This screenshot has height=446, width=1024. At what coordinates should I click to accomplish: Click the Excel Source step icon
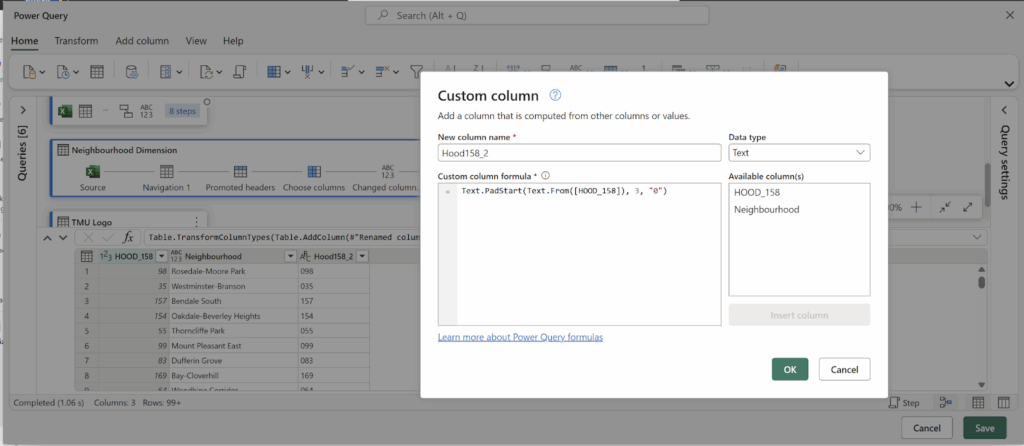(x=93, y=172)
